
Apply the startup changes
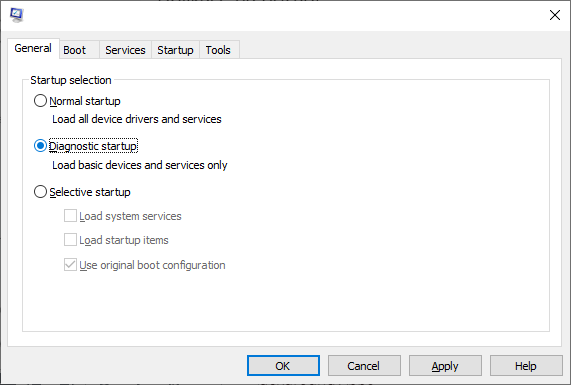click(445, 366)
